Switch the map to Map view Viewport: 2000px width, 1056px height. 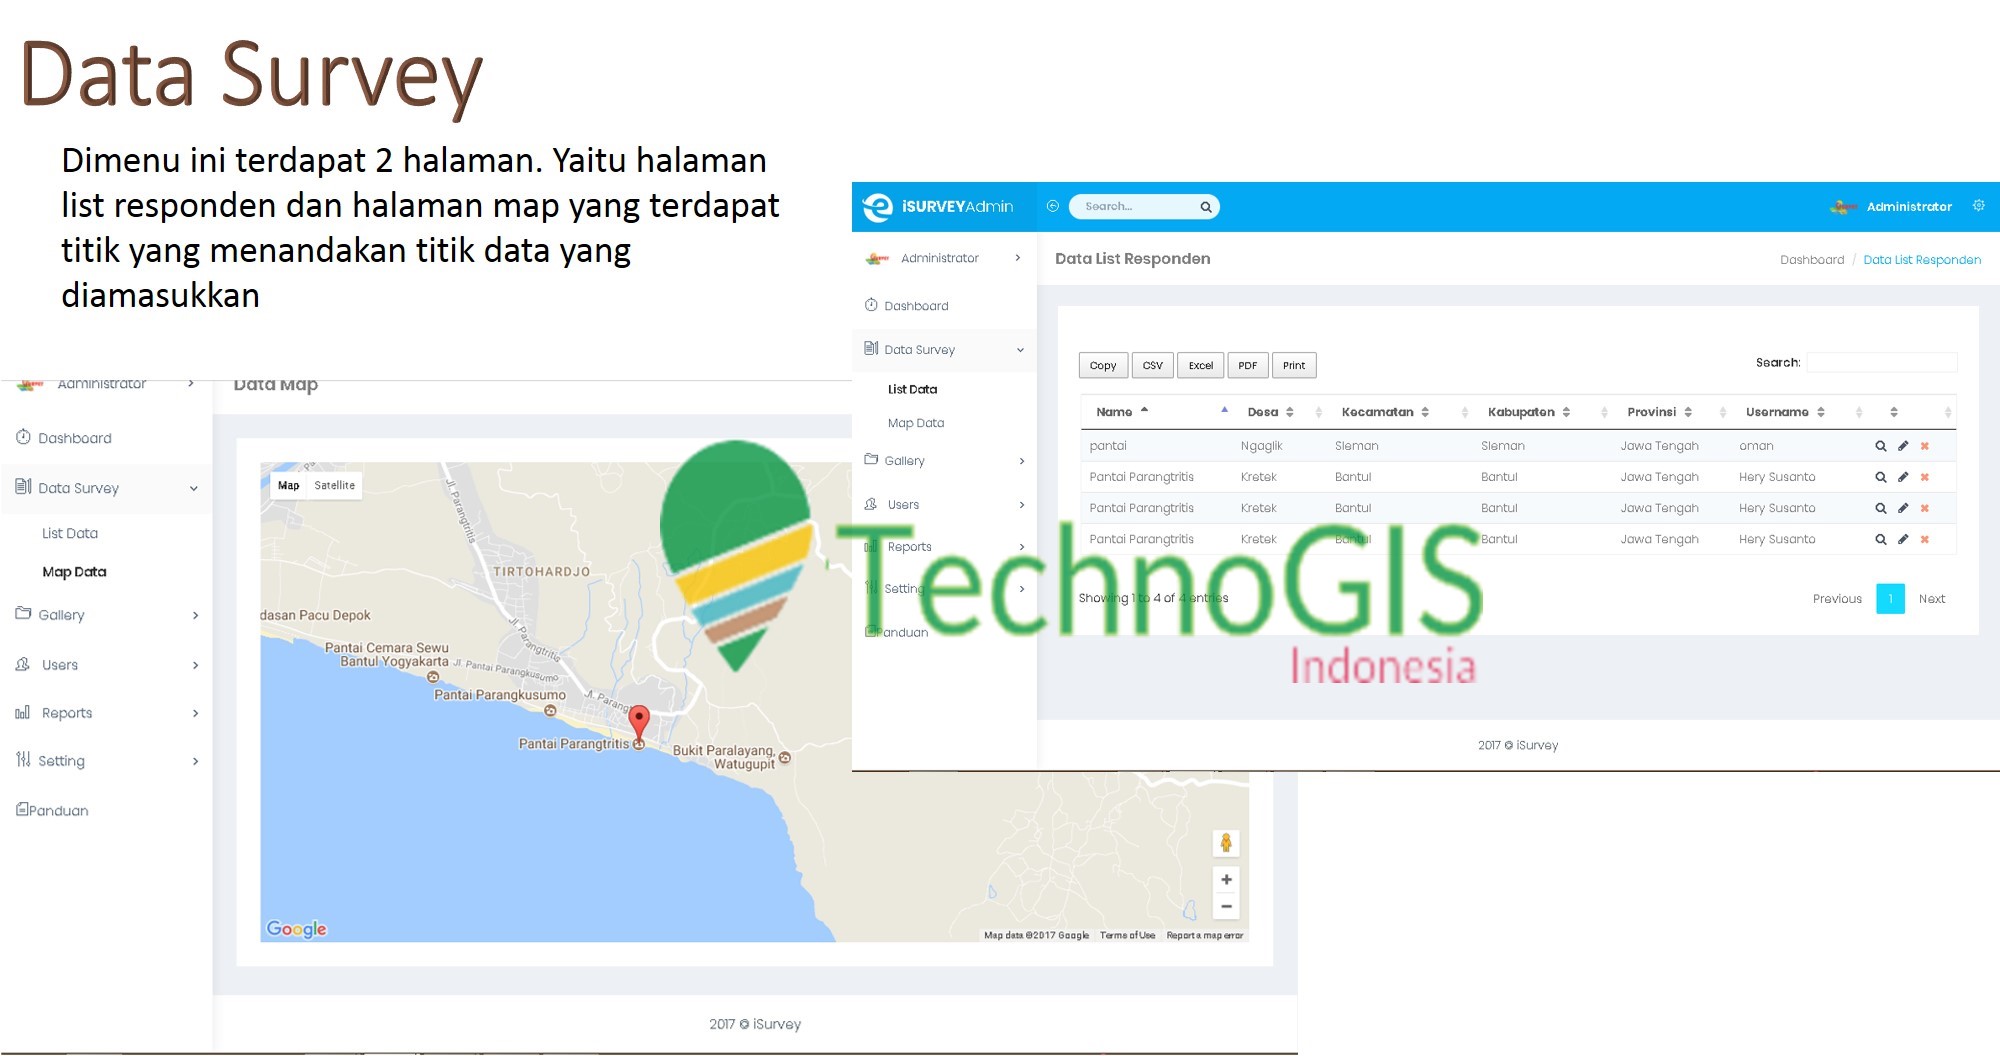tap(289, 485)
